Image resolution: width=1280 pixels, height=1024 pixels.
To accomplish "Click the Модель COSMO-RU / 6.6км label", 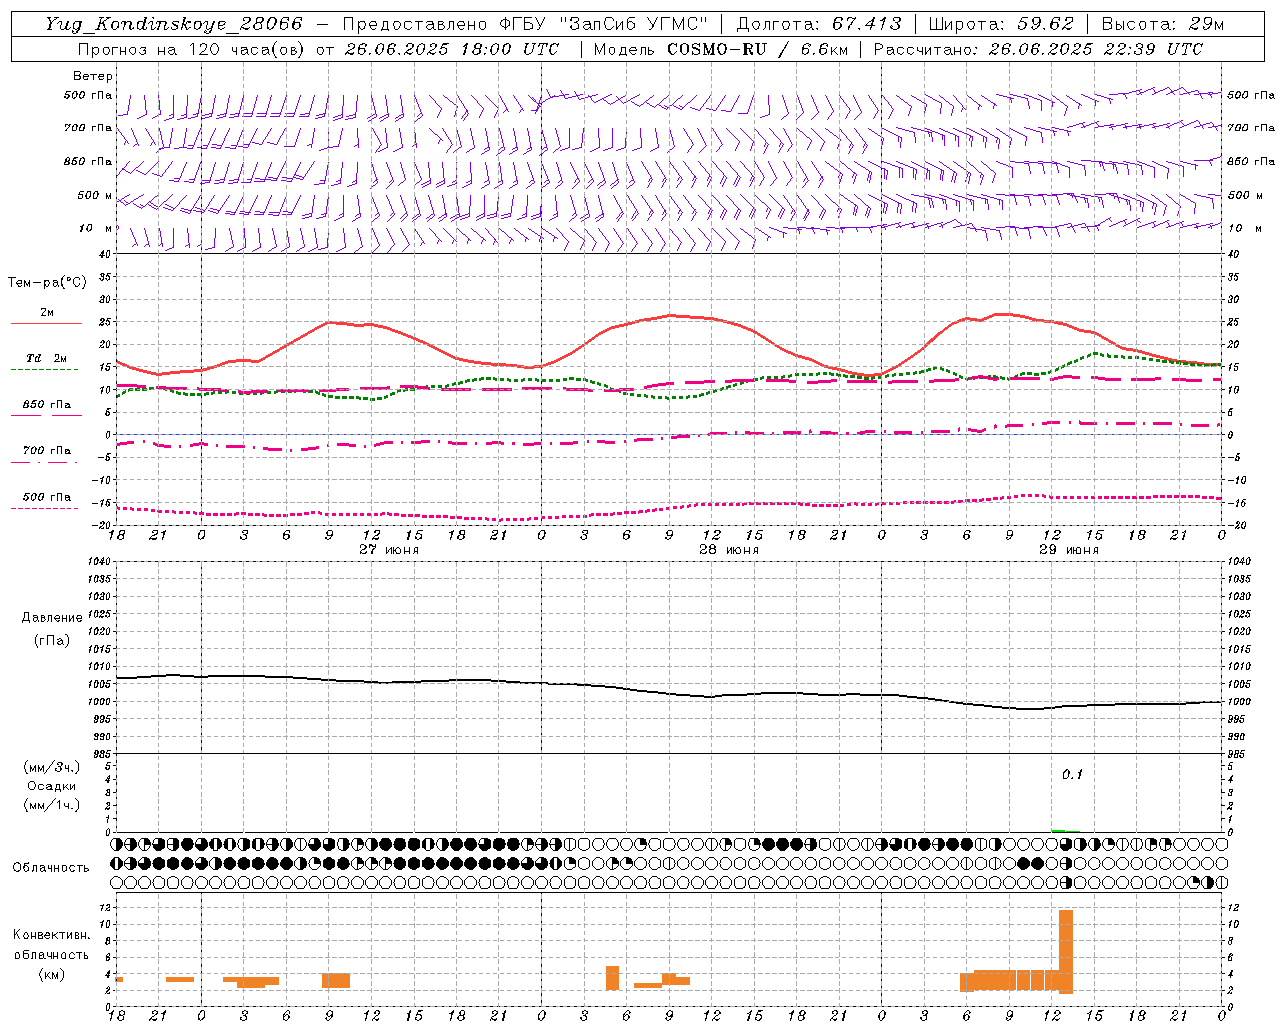I will pos(721,49).
